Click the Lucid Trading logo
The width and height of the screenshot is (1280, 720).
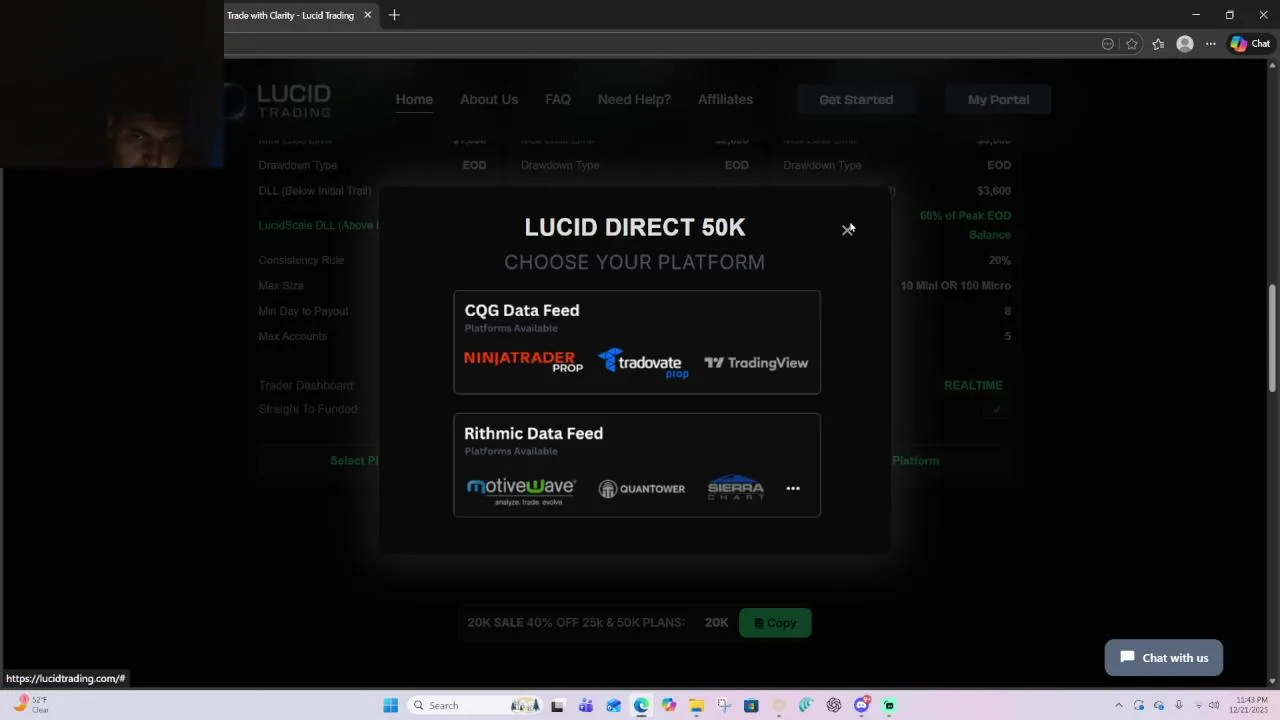(280, 100)
